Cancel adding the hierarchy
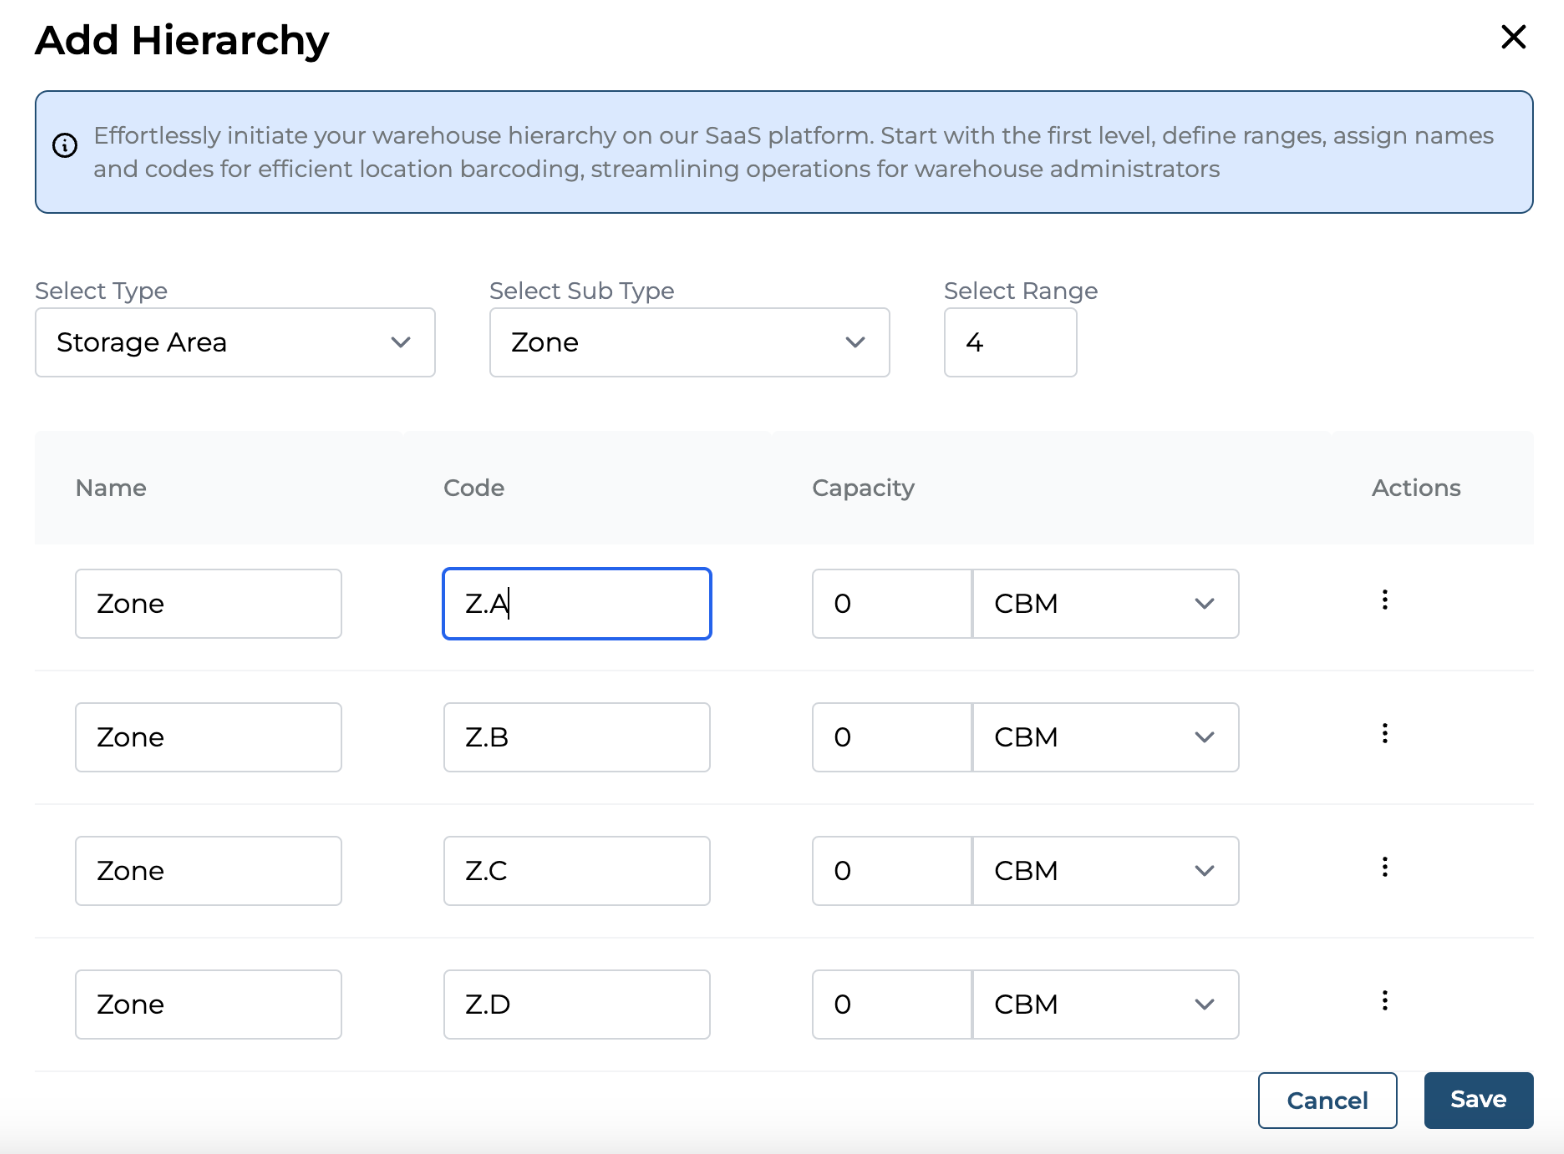 1327,1101
